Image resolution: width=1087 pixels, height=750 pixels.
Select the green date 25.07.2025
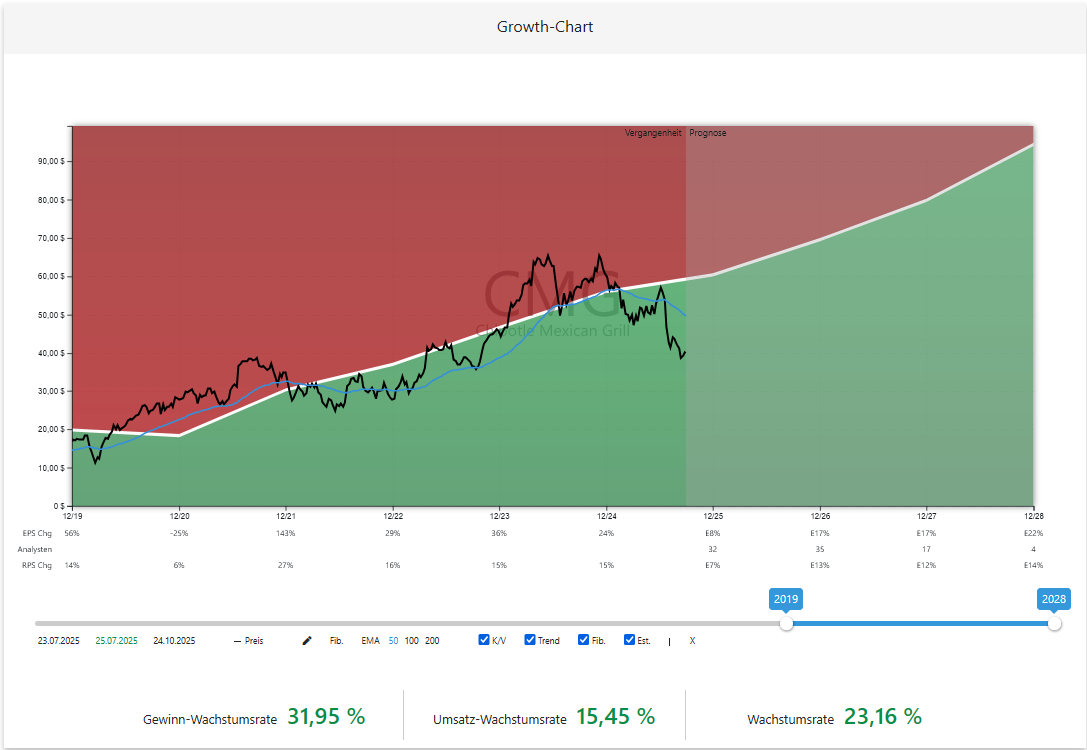pyautogui.click(x=116, y=640)
